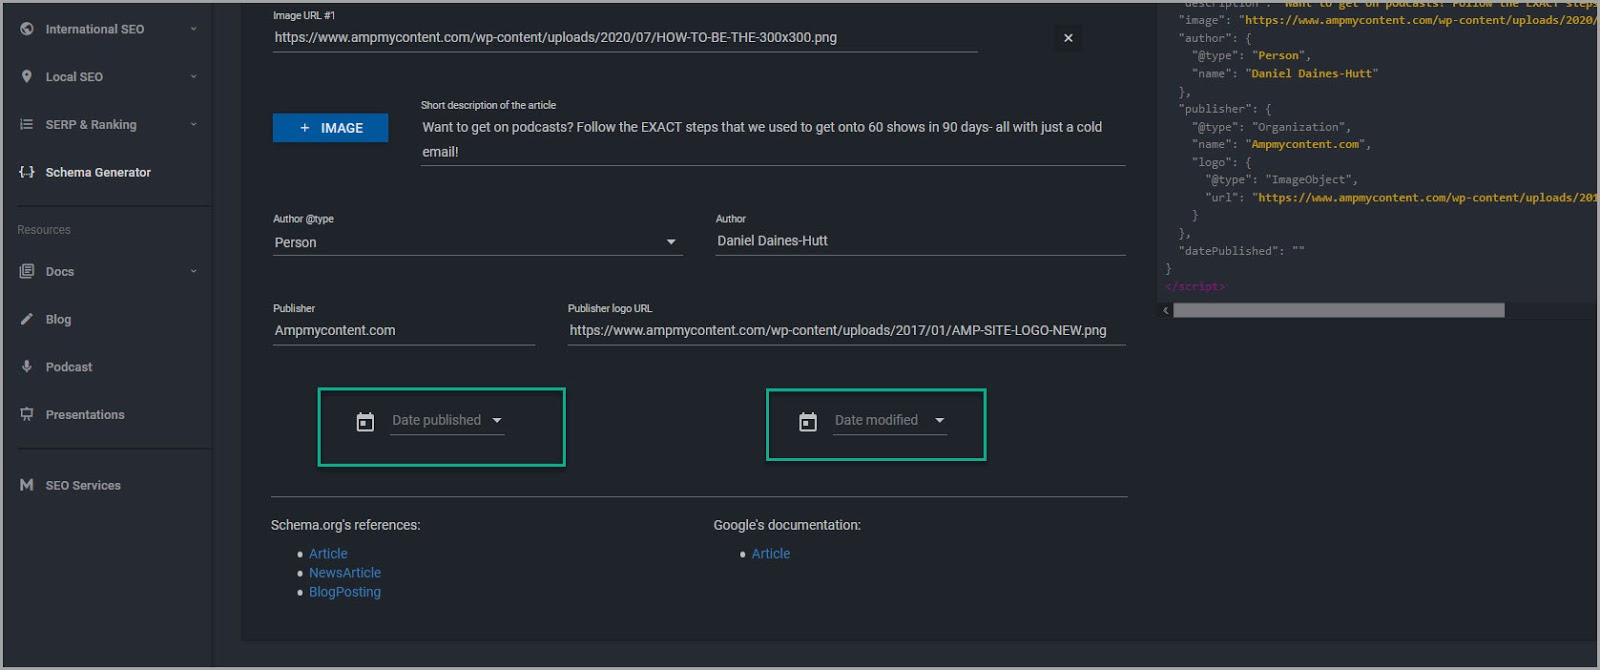Click the SERP & Ranking list icon
This screenshot has width=1600, height=670.
(x=27, y=124)
